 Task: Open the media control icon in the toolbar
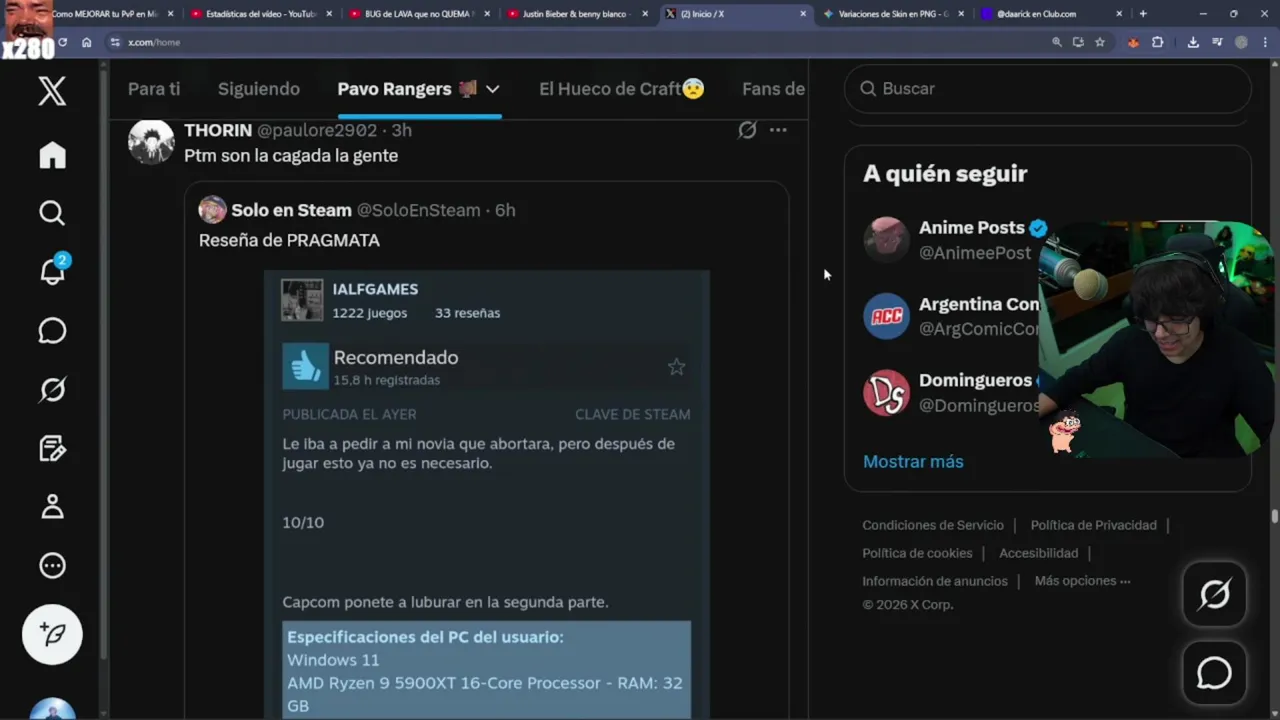tap(1217, 42)
